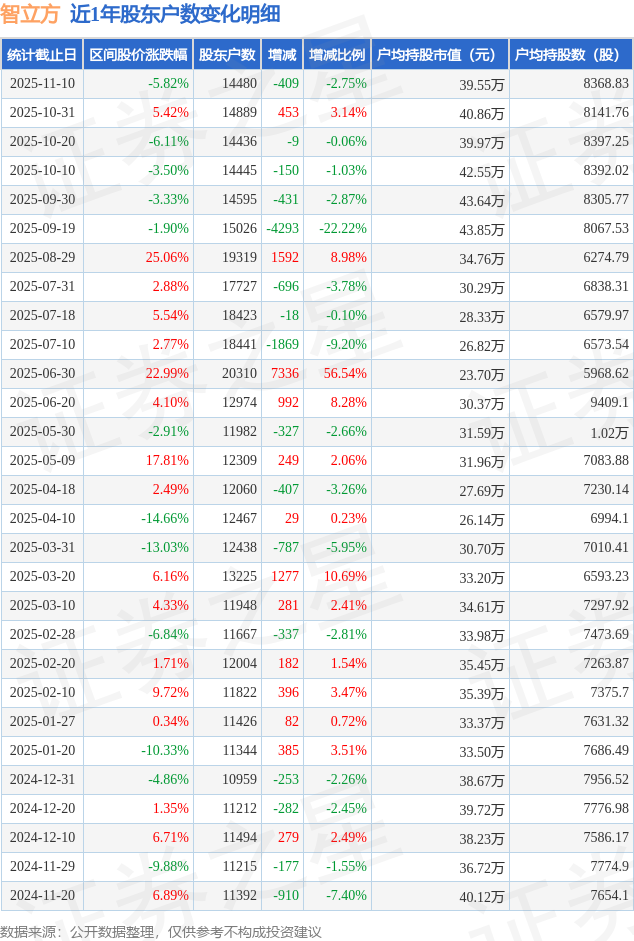Click the 数据来源 footer disclaimer text

pos(161,931)
